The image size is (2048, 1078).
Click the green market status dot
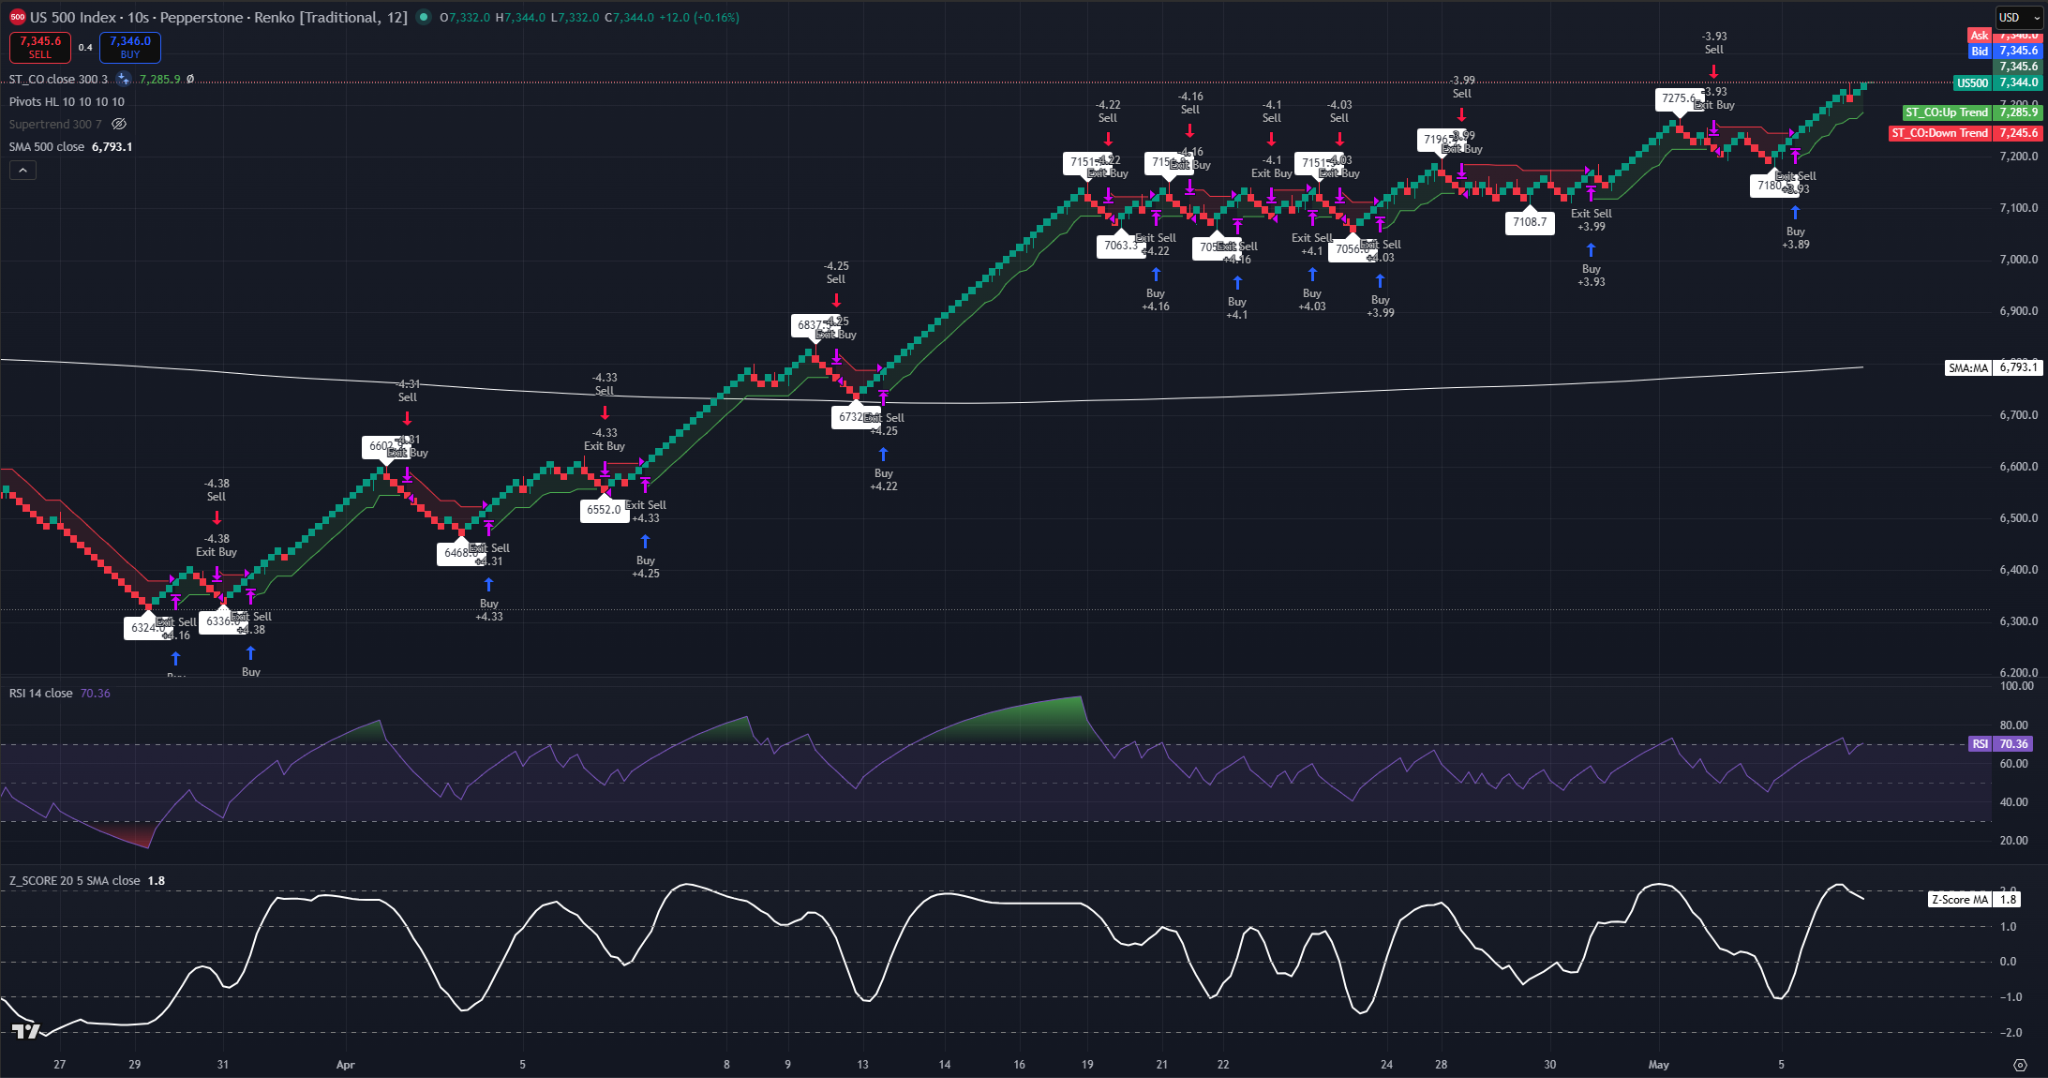(424, 17)
